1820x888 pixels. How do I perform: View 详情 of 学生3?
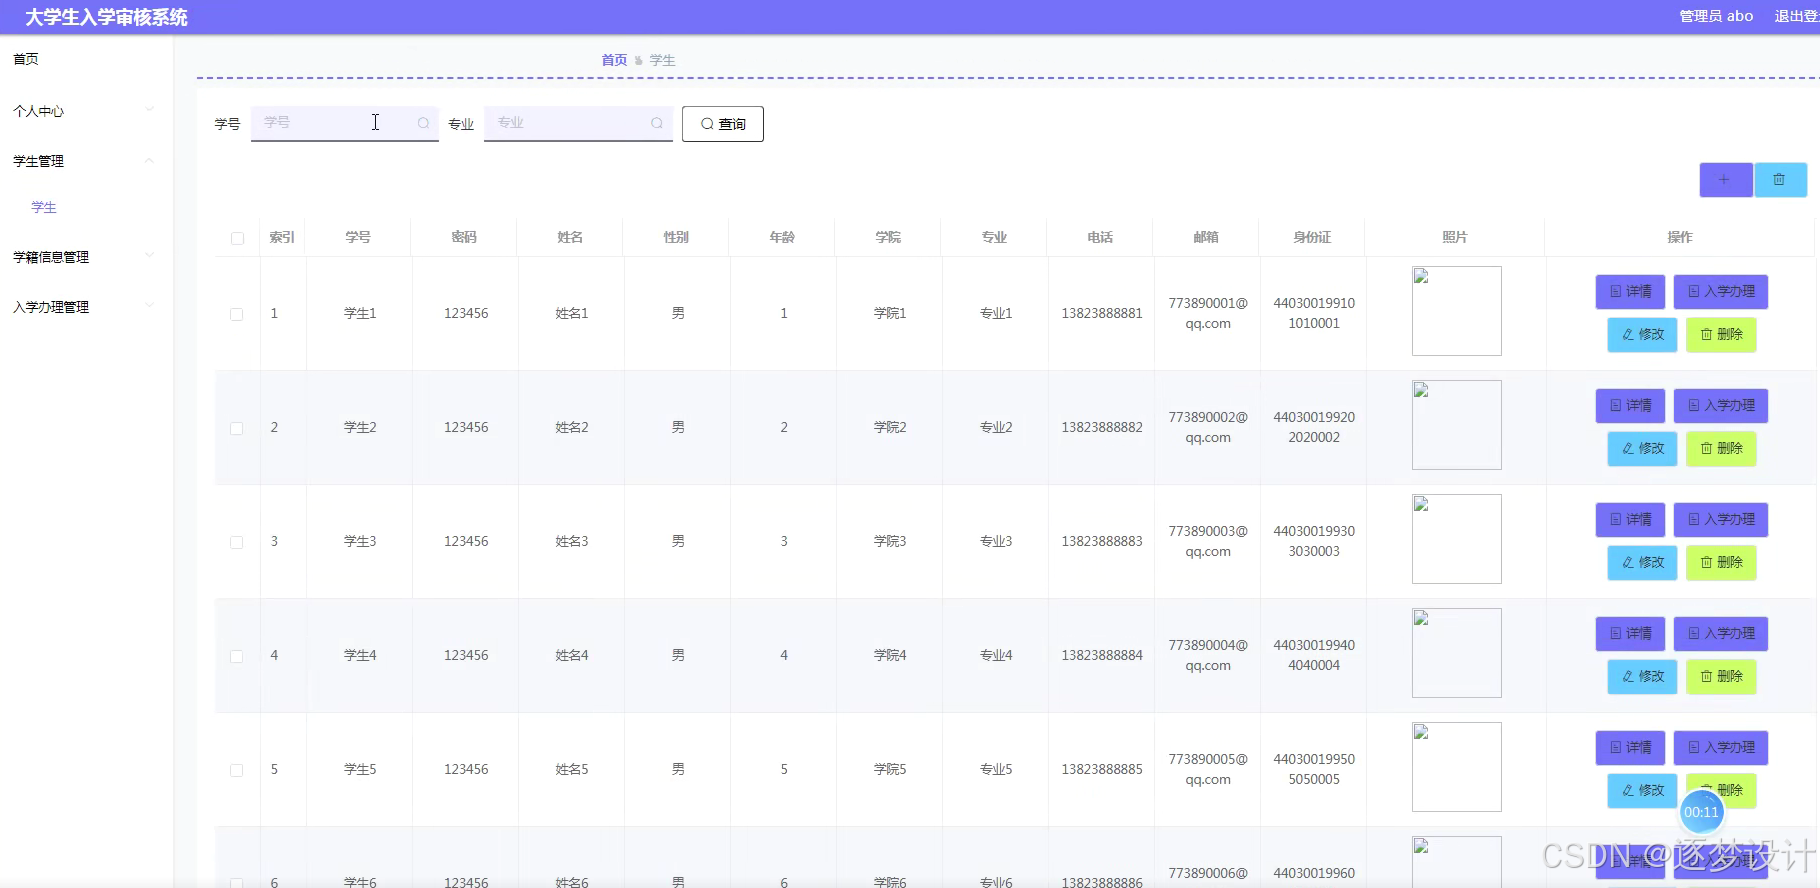tap(1630, 520)
